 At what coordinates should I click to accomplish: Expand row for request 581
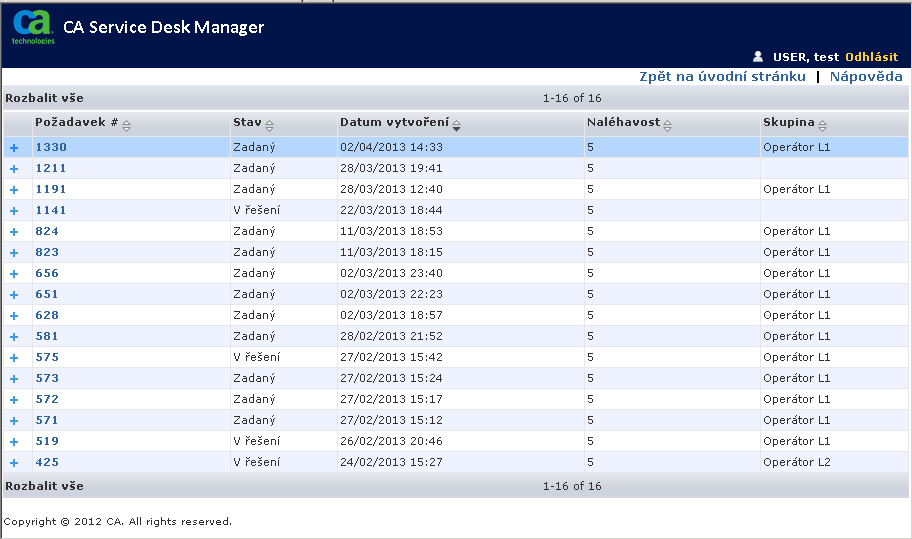pos(14,337)
